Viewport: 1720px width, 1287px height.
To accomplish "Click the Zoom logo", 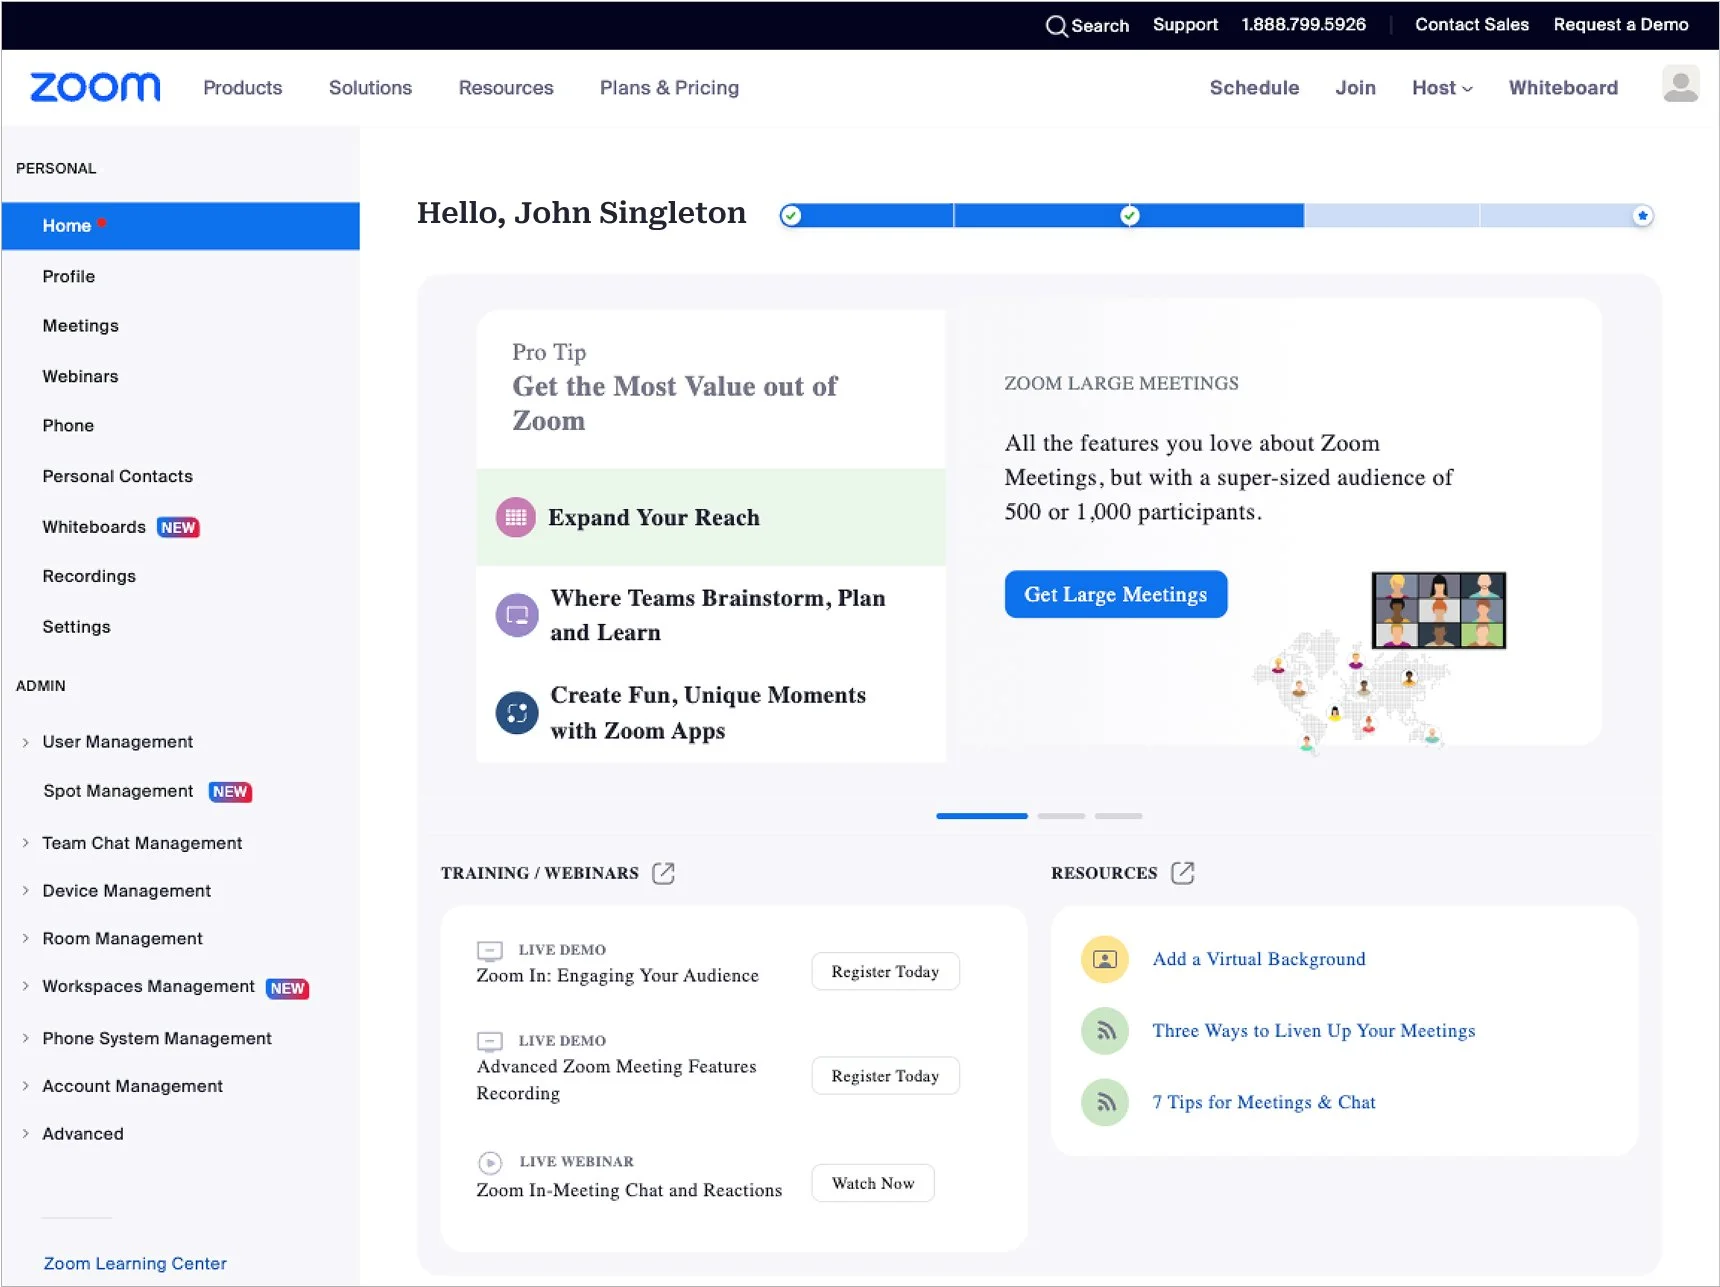I will pos(95,87).
